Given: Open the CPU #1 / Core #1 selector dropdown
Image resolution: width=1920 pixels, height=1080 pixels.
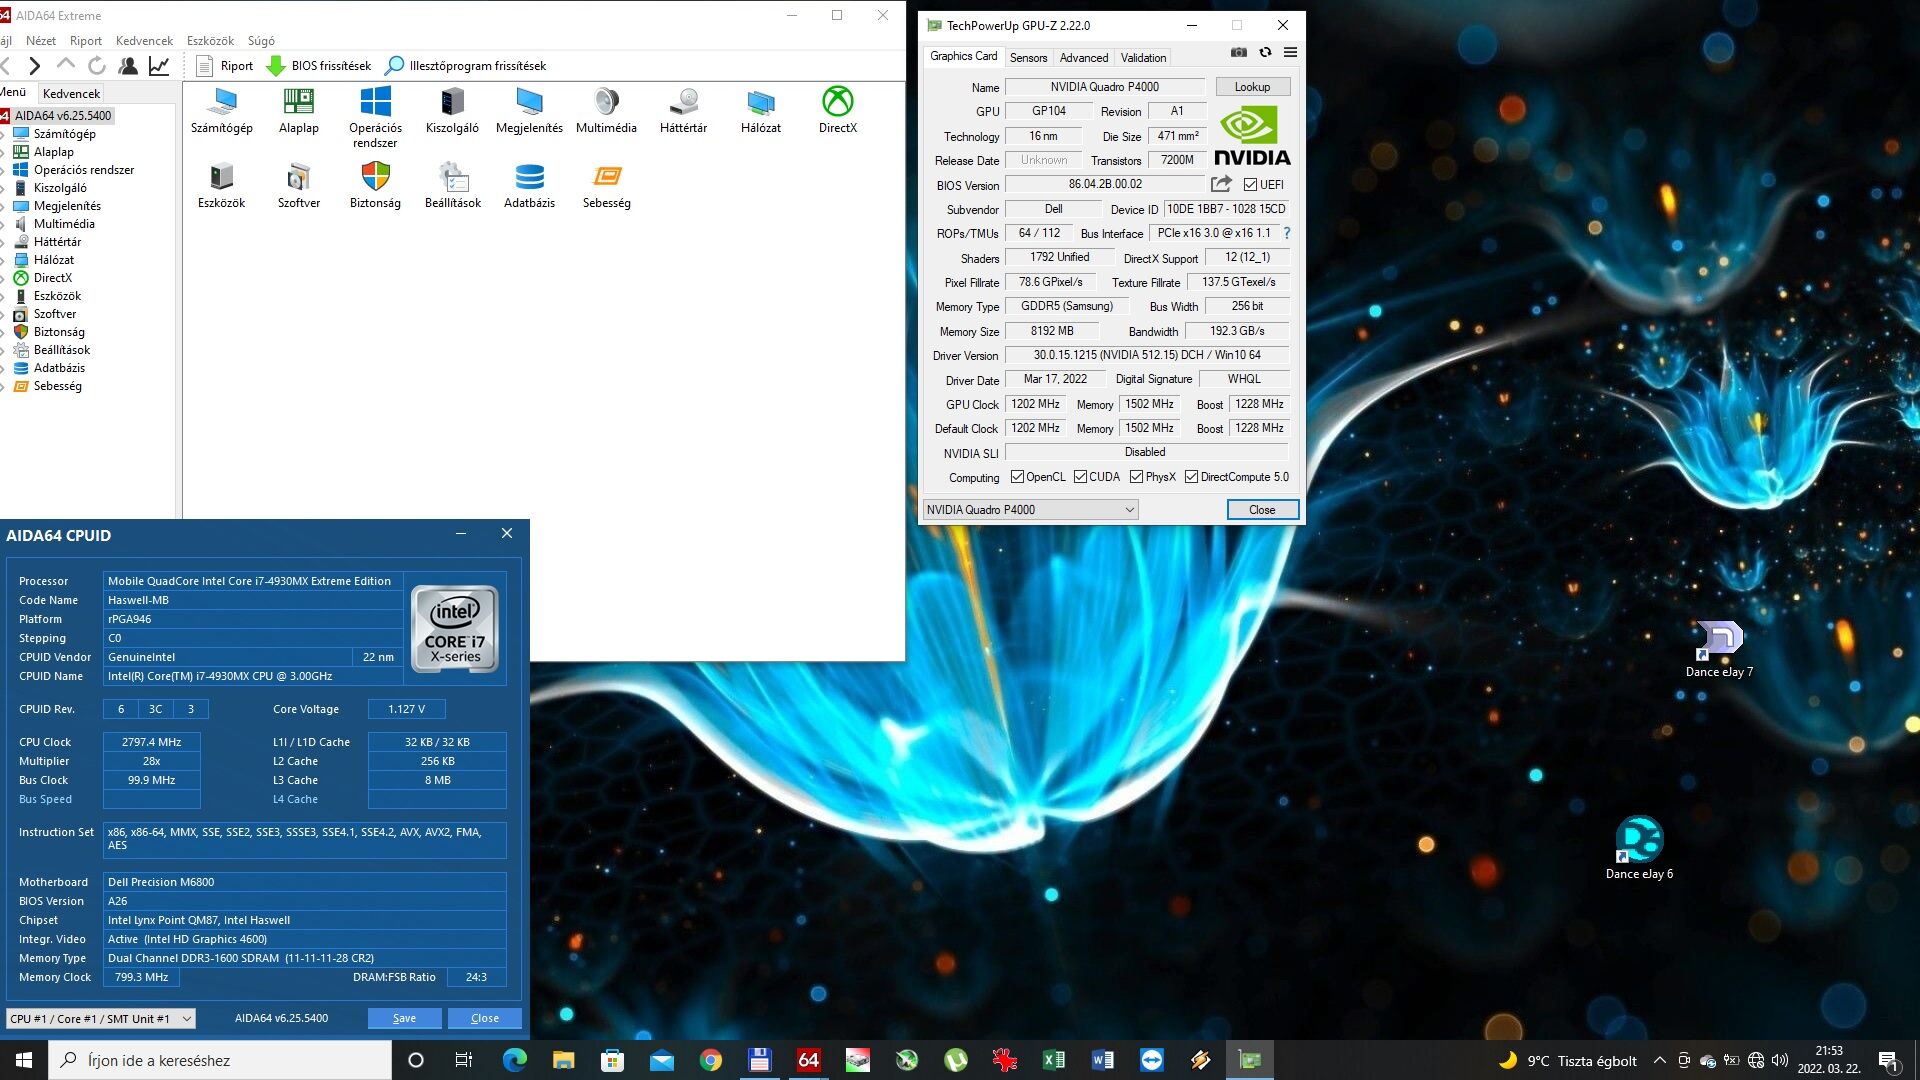Looking at the screenshot, I should pyautogui.click(x=100, y=1018).
